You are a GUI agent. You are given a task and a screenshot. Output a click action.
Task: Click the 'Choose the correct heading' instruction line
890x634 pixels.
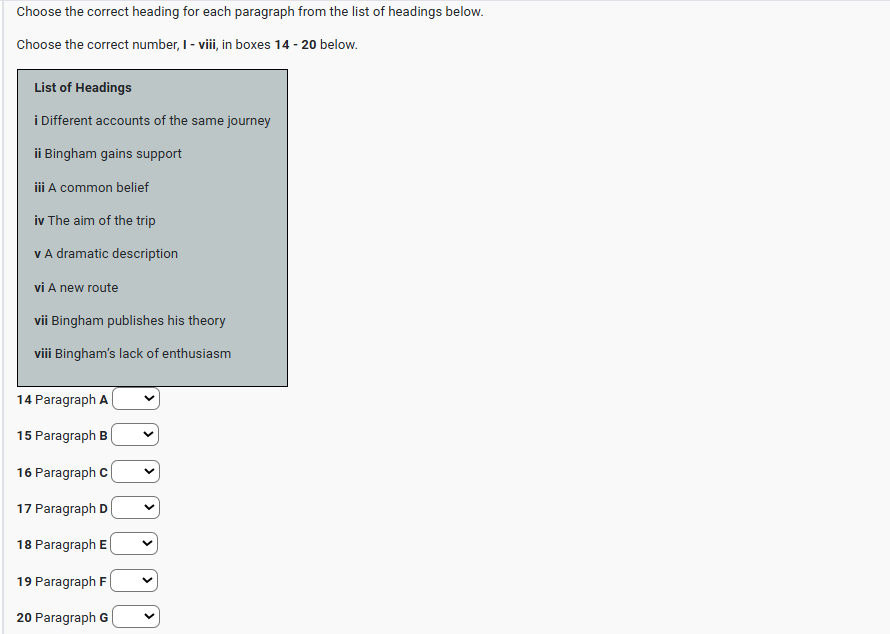(250, 12)
